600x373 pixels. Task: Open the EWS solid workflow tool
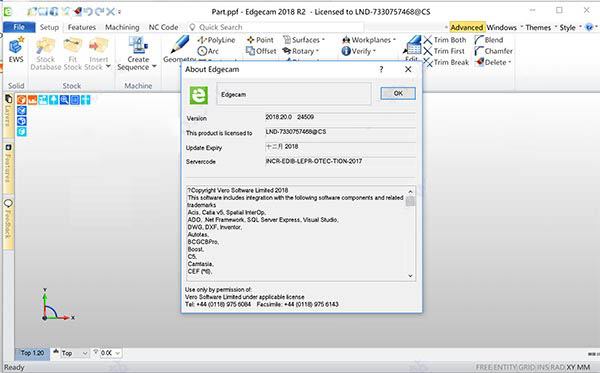point(16,50)
